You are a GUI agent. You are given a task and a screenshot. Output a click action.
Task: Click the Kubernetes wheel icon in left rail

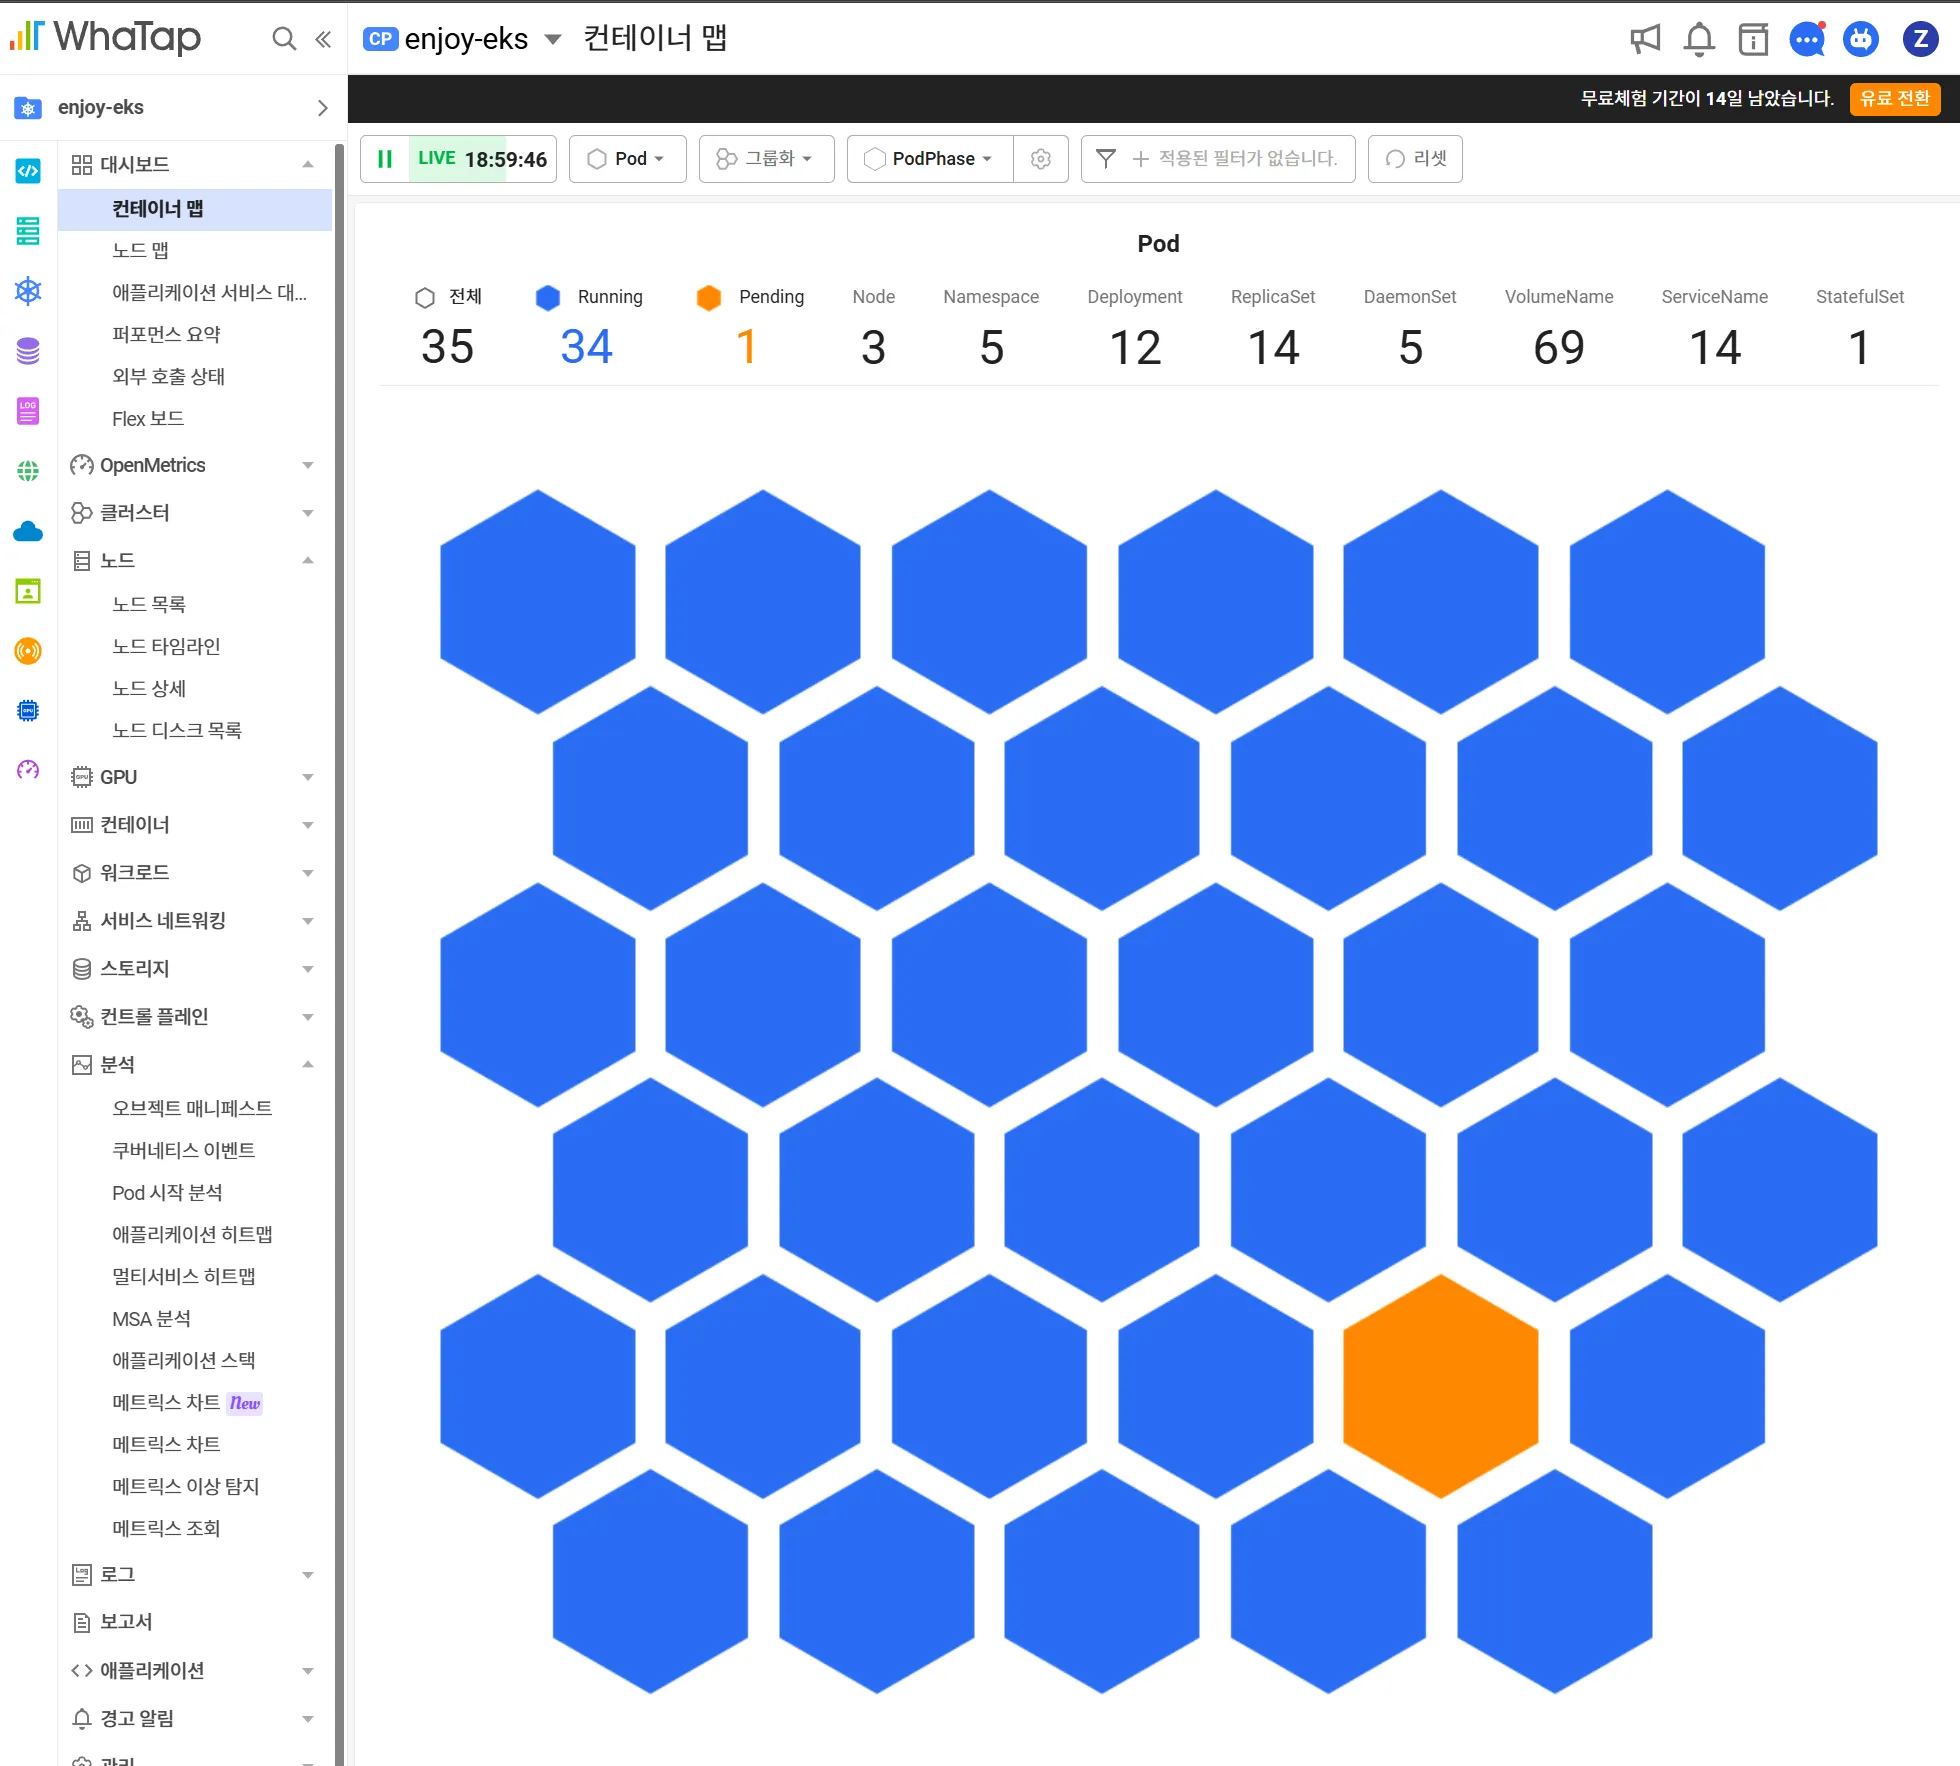coord(28,291)
